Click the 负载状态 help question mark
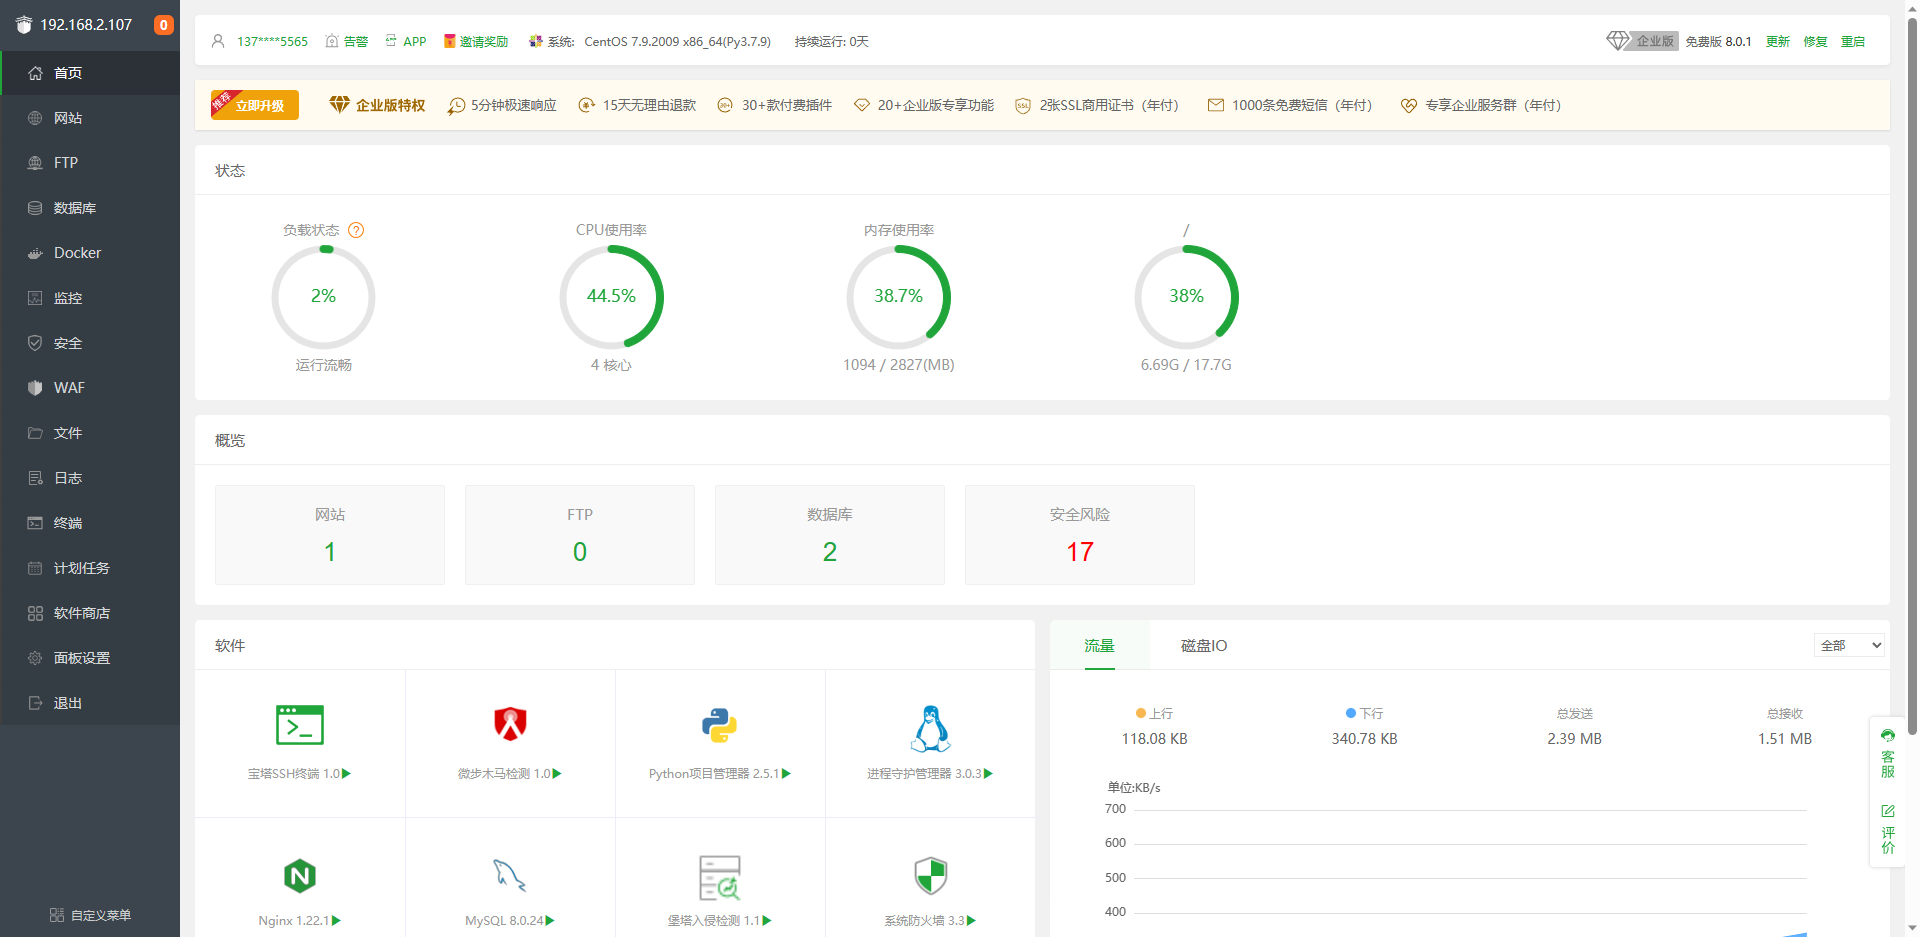Viewport: 1920px width, 937px height. click(x=356, y=230)
